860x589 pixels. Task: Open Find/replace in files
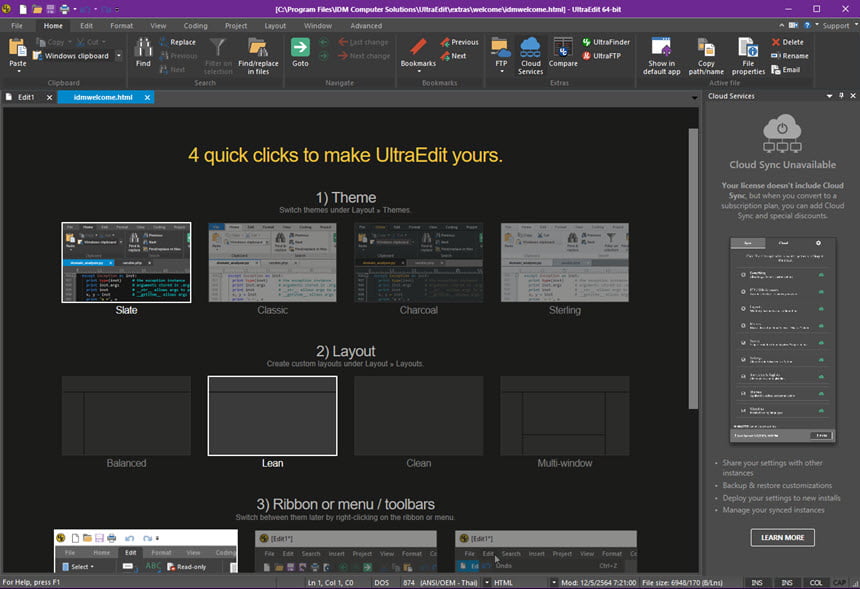pos(258,56)
